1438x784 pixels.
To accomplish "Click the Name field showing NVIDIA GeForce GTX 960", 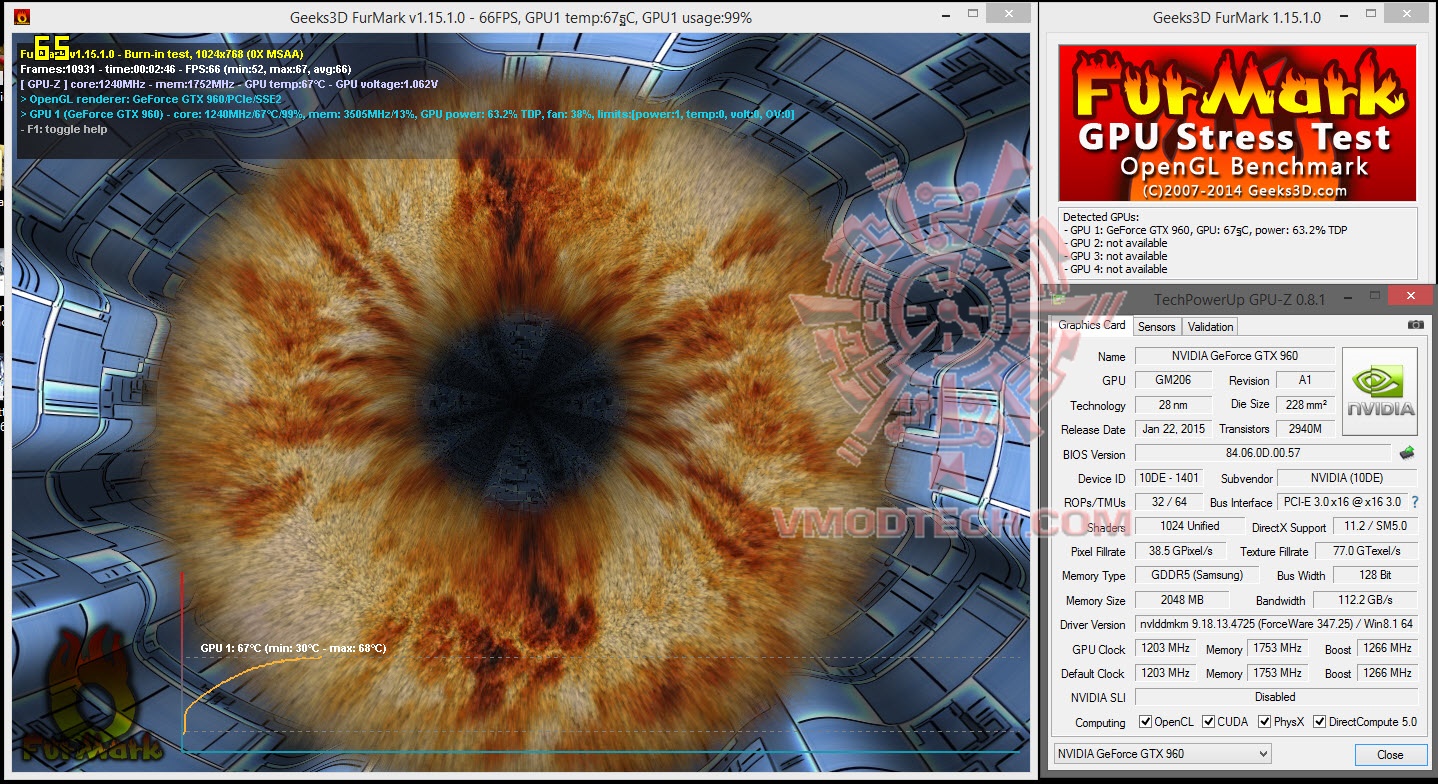I will [1235, 356].
